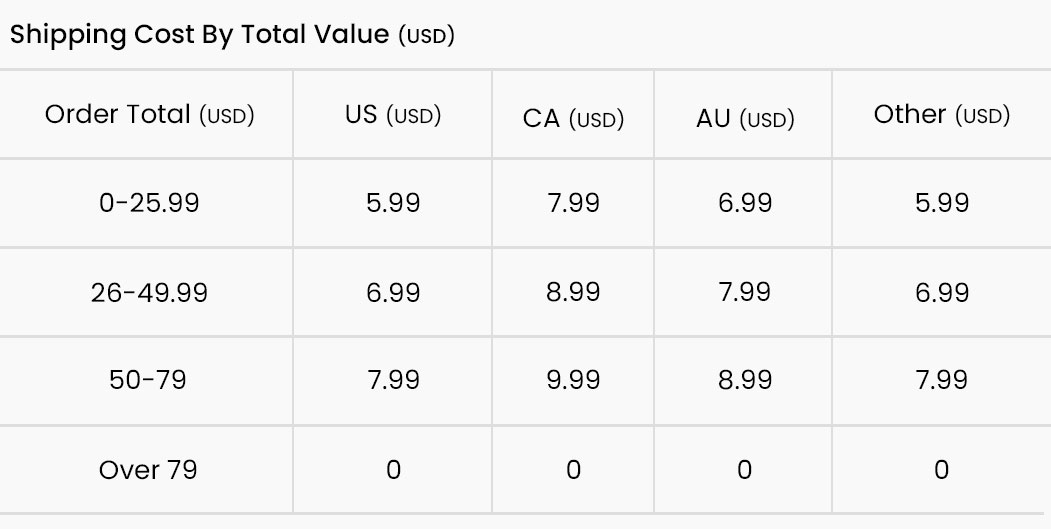Click Other cost for 26-49.99 orders
The height and width of the screenshot is (529, 1051).
pyautogui.click(x=941, y=292)
